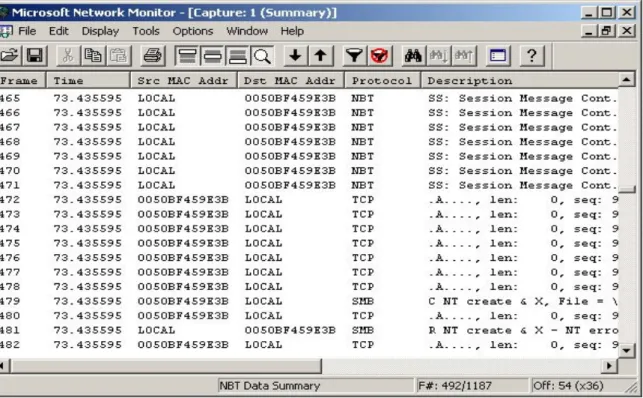Viewport: 643px width, 398px height.
Task: Click the Save floppy disk icon
Action: 35,56
